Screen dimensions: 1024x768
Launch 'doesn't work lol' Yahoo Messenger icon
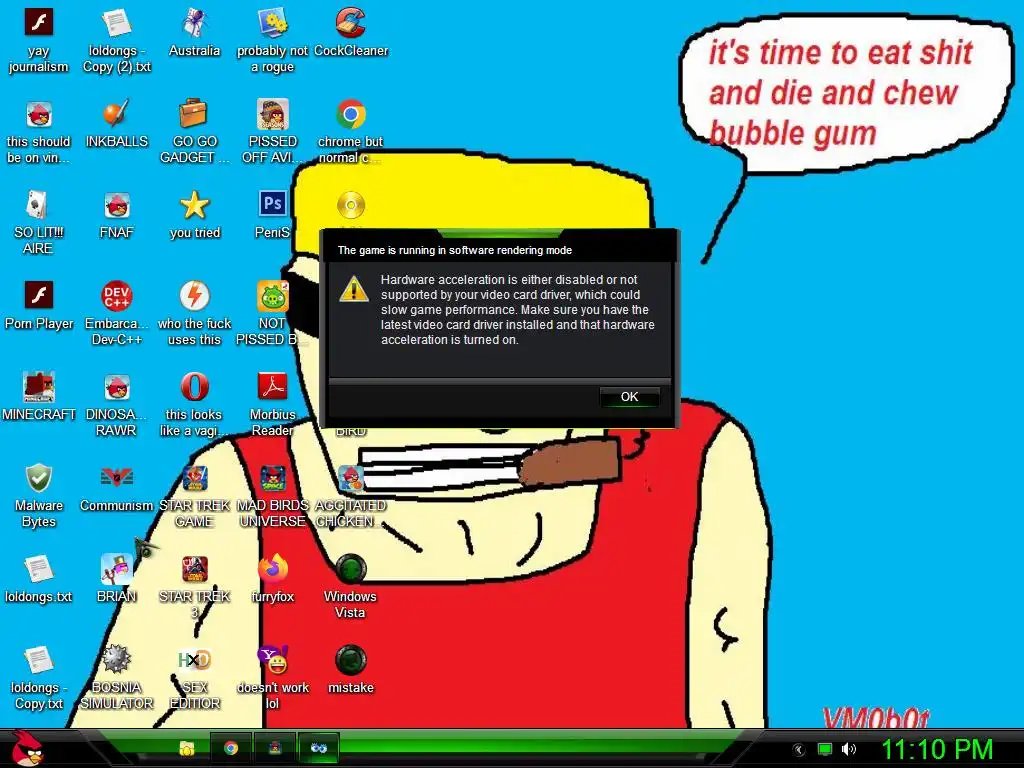click(x=272, y=660)
